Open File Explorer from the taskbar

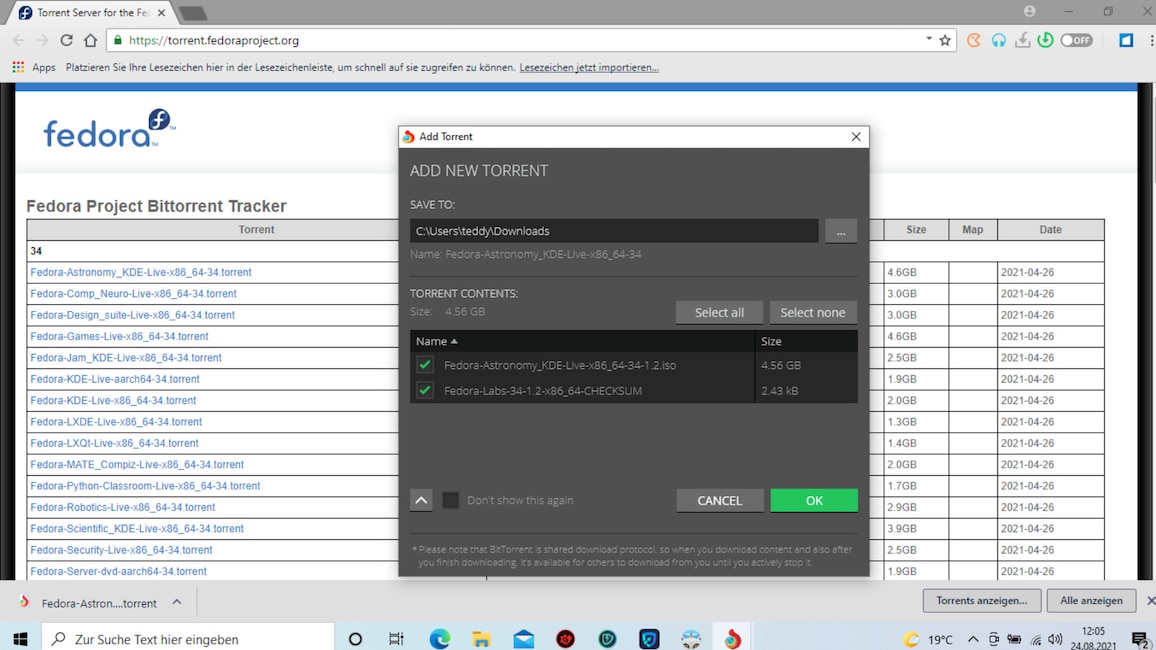pos(481,639)
